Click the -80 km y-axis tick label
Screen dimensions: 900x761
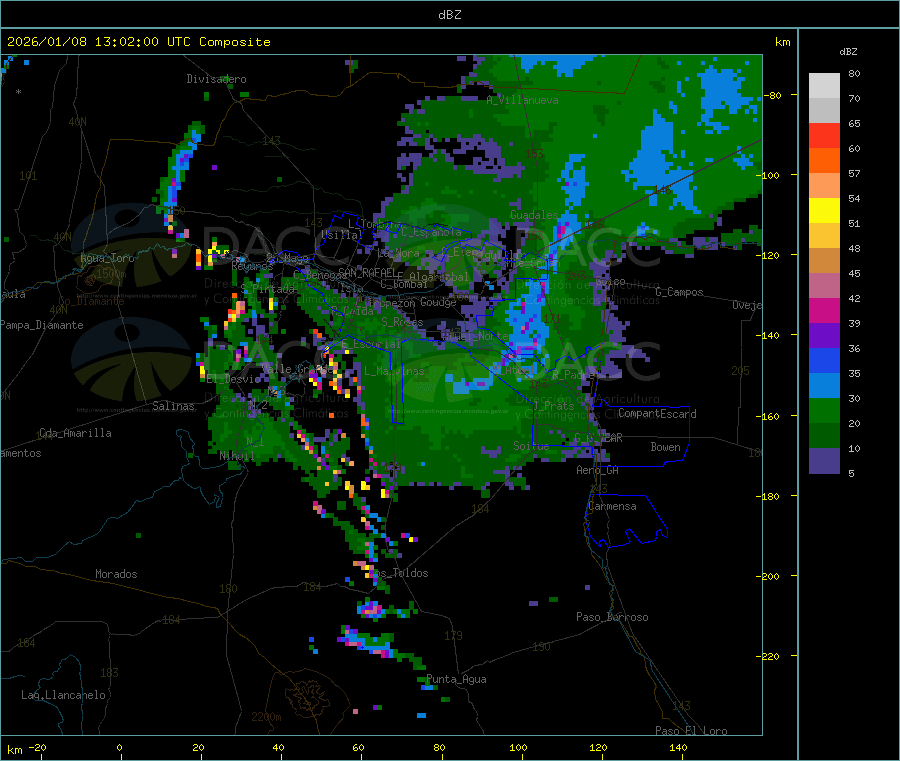pos(773,95)
